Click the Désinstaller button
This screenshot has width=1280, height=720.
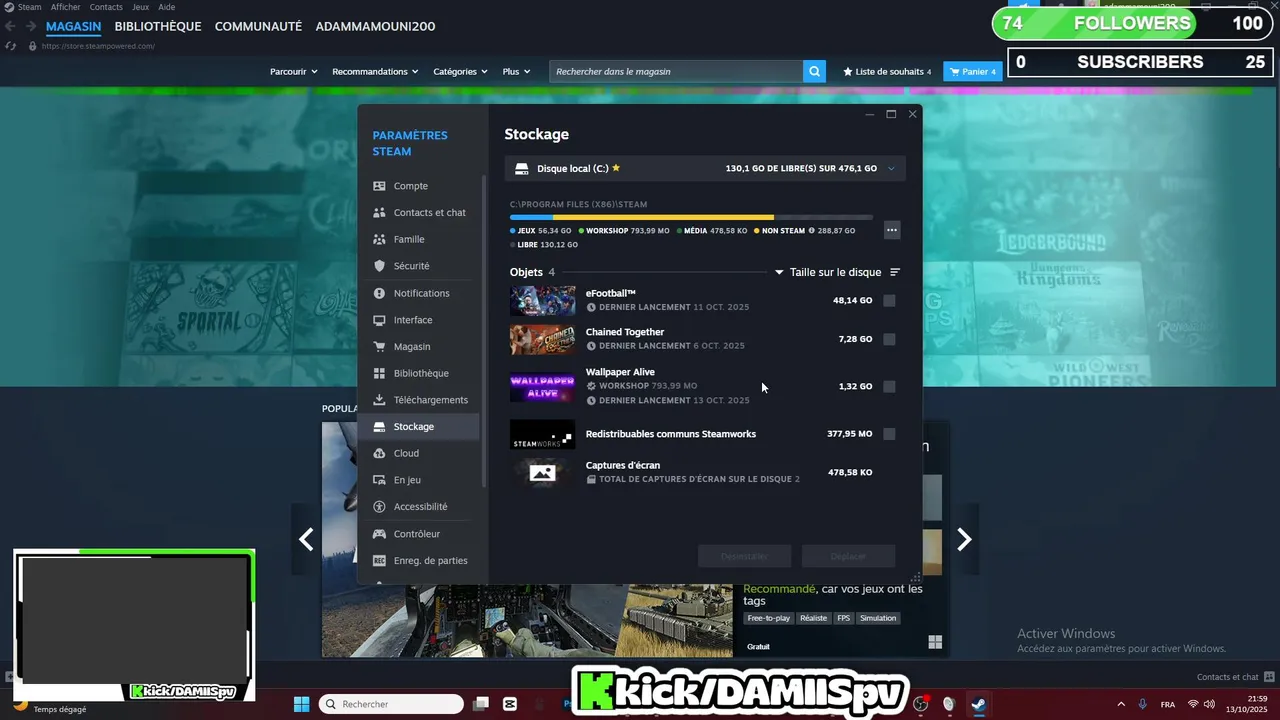tap(745, 556)
